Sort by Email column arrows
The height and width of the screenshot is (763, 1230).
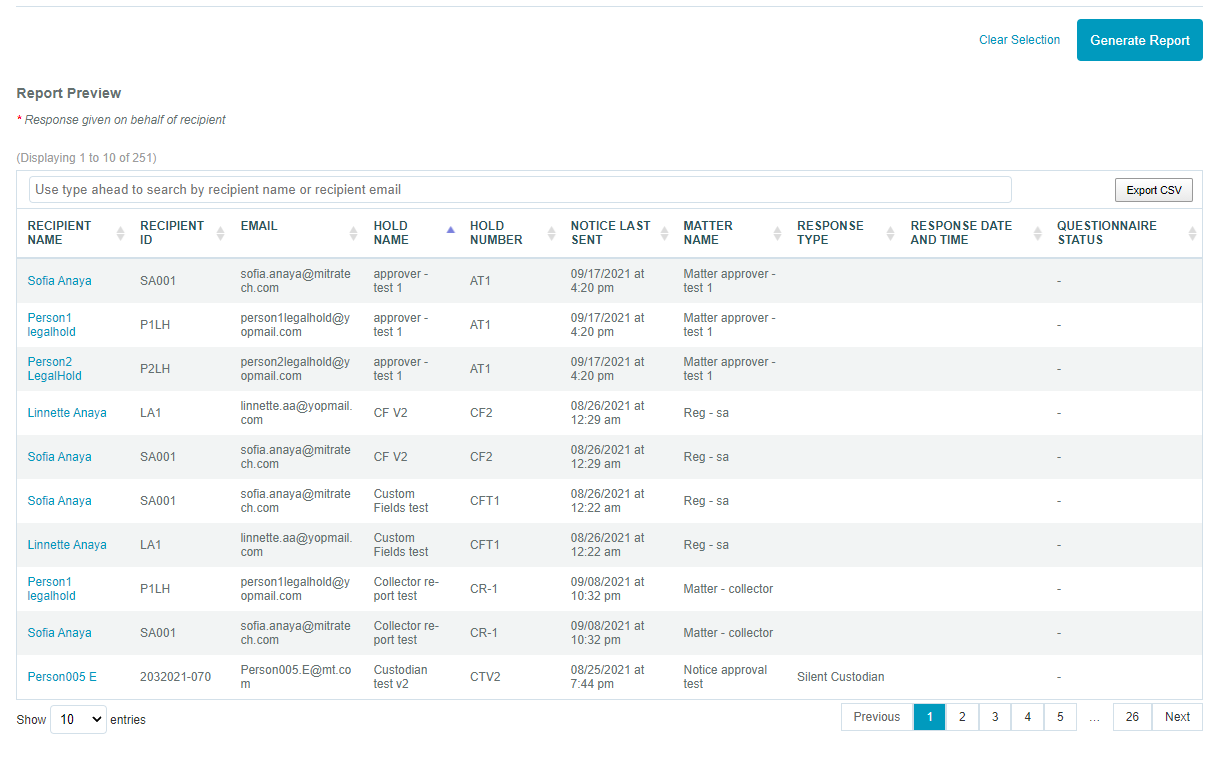[354, 233]
